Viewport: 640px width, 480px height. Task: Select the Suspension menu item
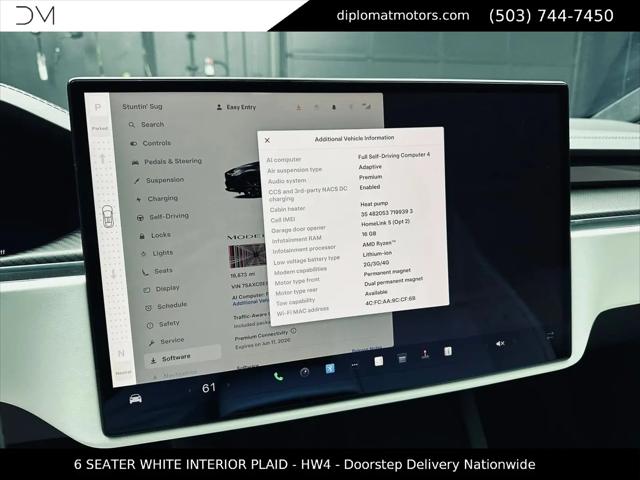click(x=160, y=180)
